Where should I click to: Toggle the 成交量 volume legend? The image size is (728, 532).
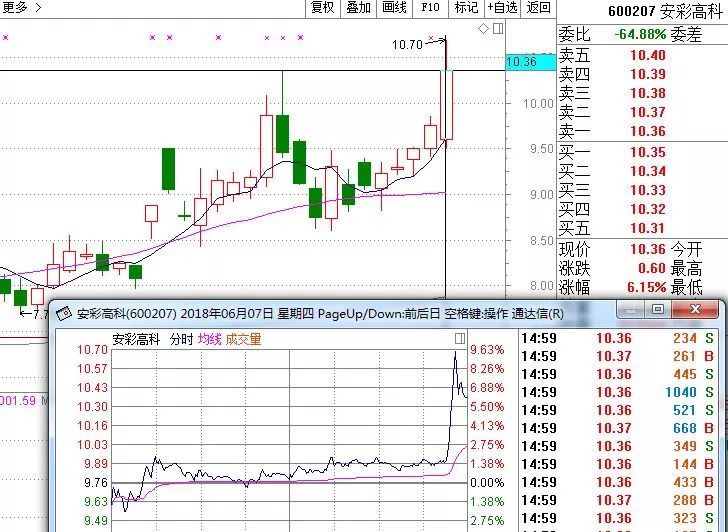point(243,340)
